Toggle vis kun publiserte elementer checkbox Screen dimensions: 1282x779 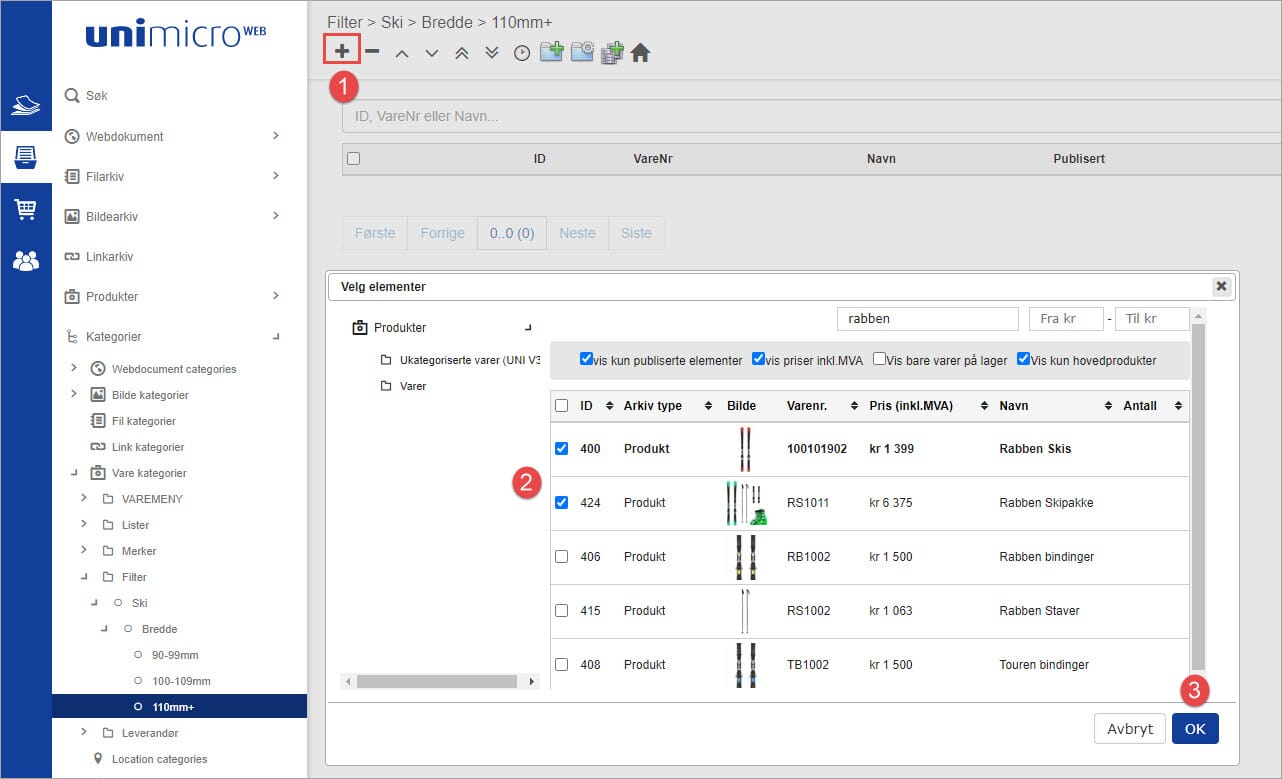[x=587, y=359]
